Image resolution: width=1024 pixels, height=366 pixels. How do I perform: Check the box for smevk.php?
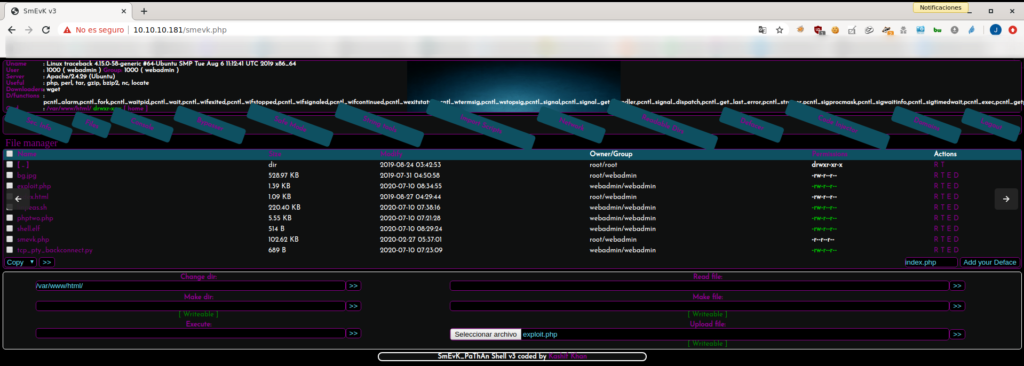click(9, 239)
